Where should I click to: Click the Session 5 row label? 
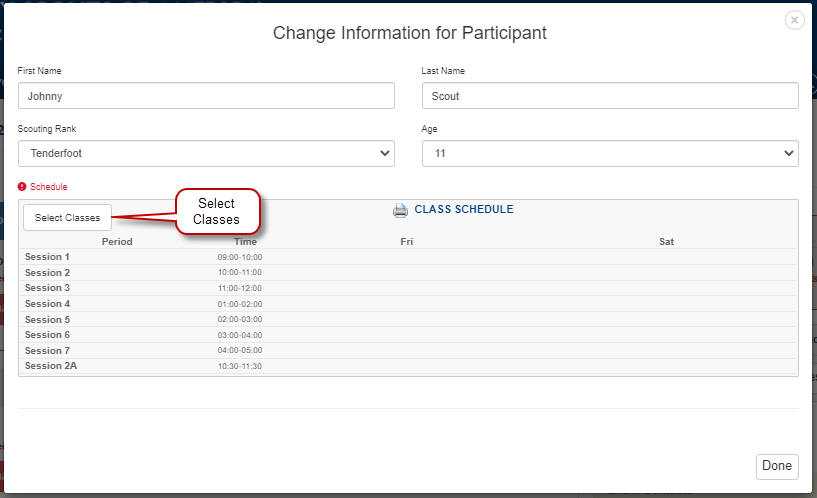coord(47,319)
